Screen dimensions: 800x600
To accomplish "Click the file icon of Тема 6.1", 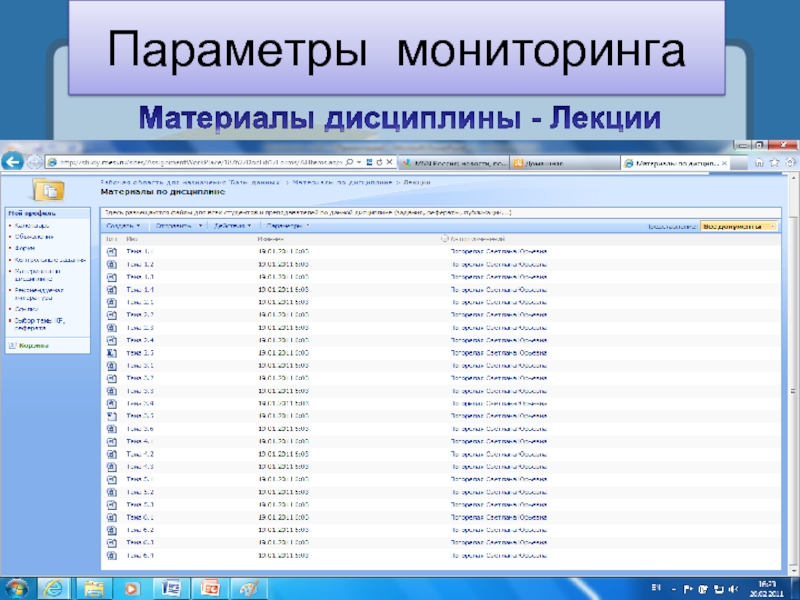I will (112, 517).
